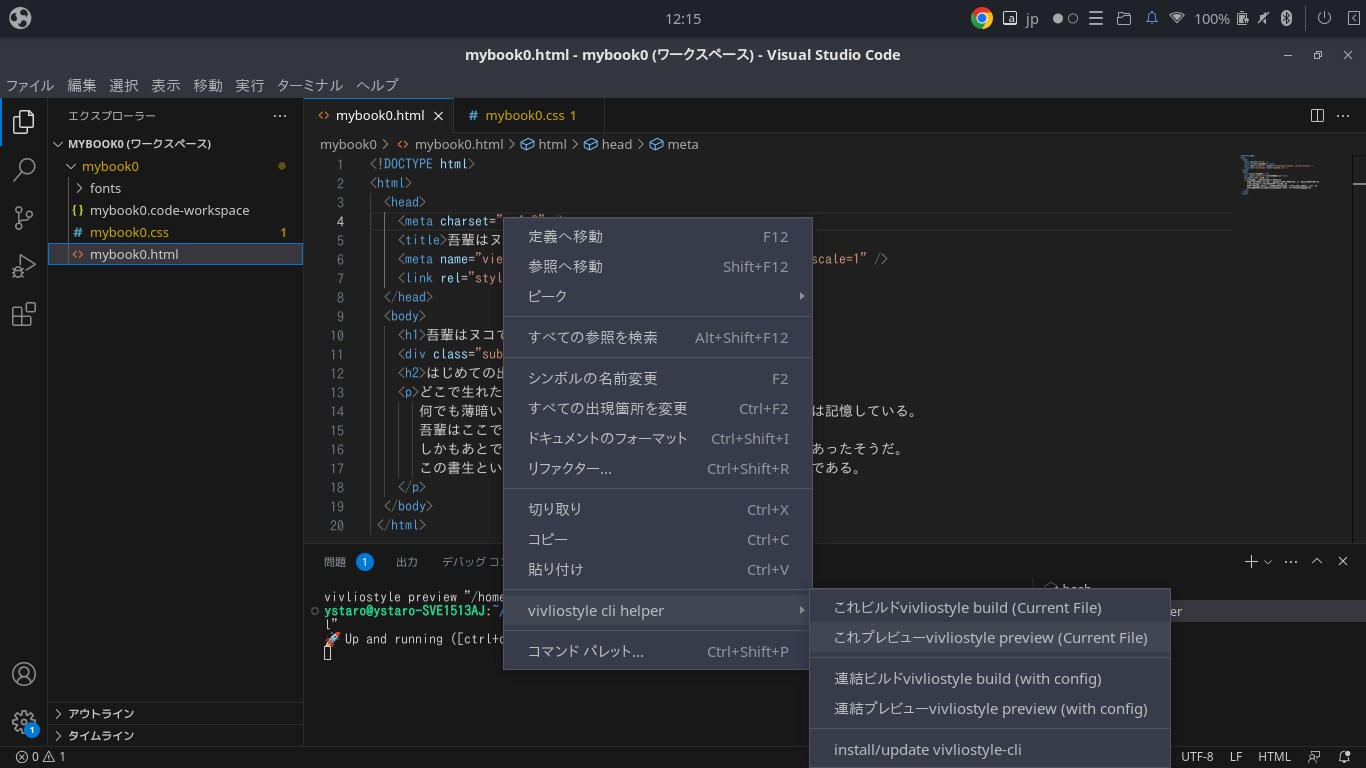This screenshot has width=1366, height=768.
Task: Click the editor minimap preview
Action: pos(1281,174)
